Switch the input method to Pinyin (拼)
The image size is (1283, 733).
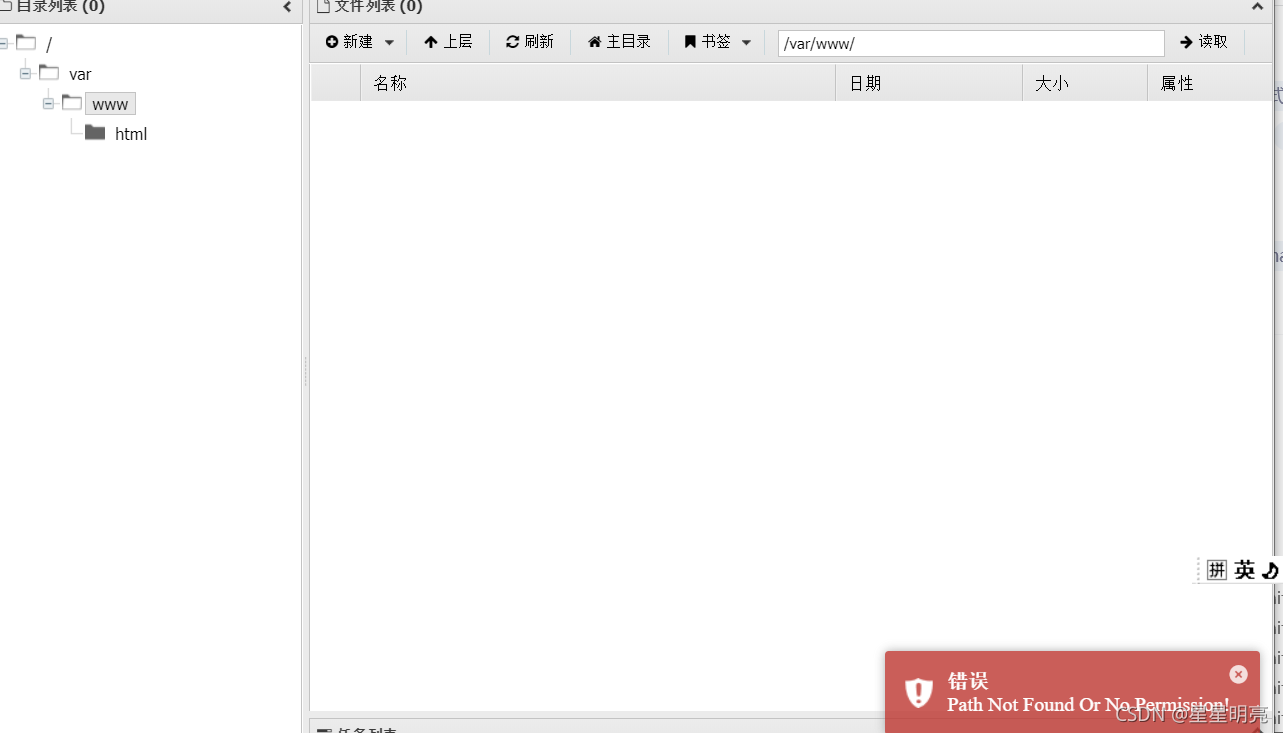coord(1216,569)
